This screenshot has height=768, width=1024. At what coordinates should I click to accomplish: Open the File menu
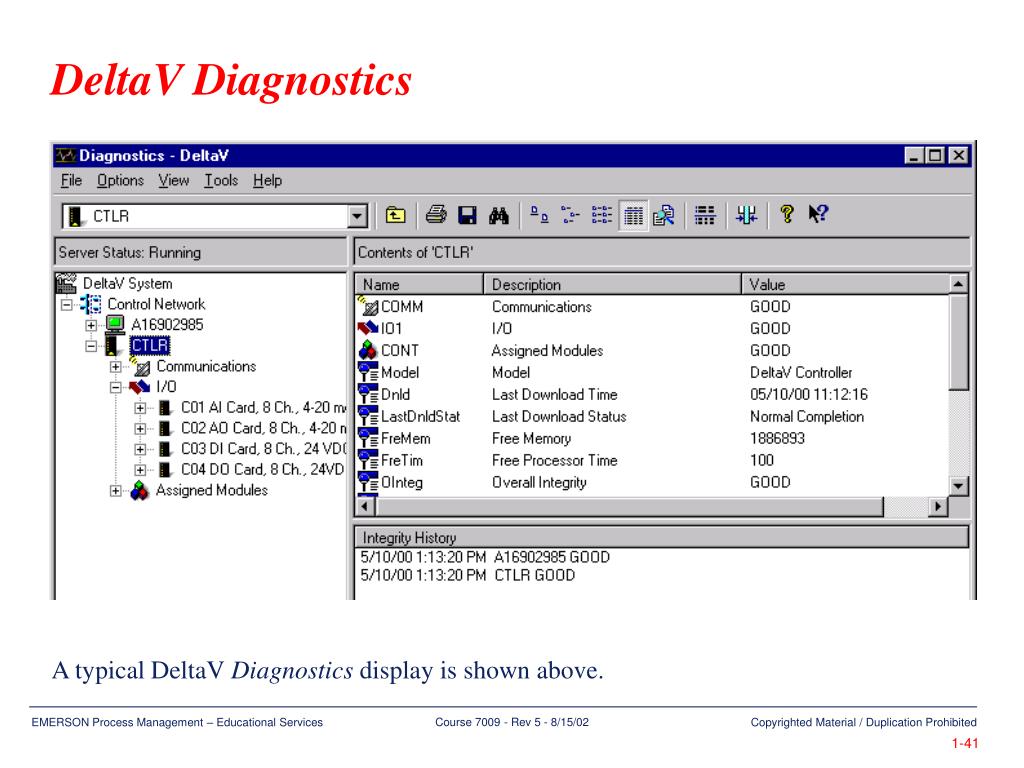tap(71, 180)
